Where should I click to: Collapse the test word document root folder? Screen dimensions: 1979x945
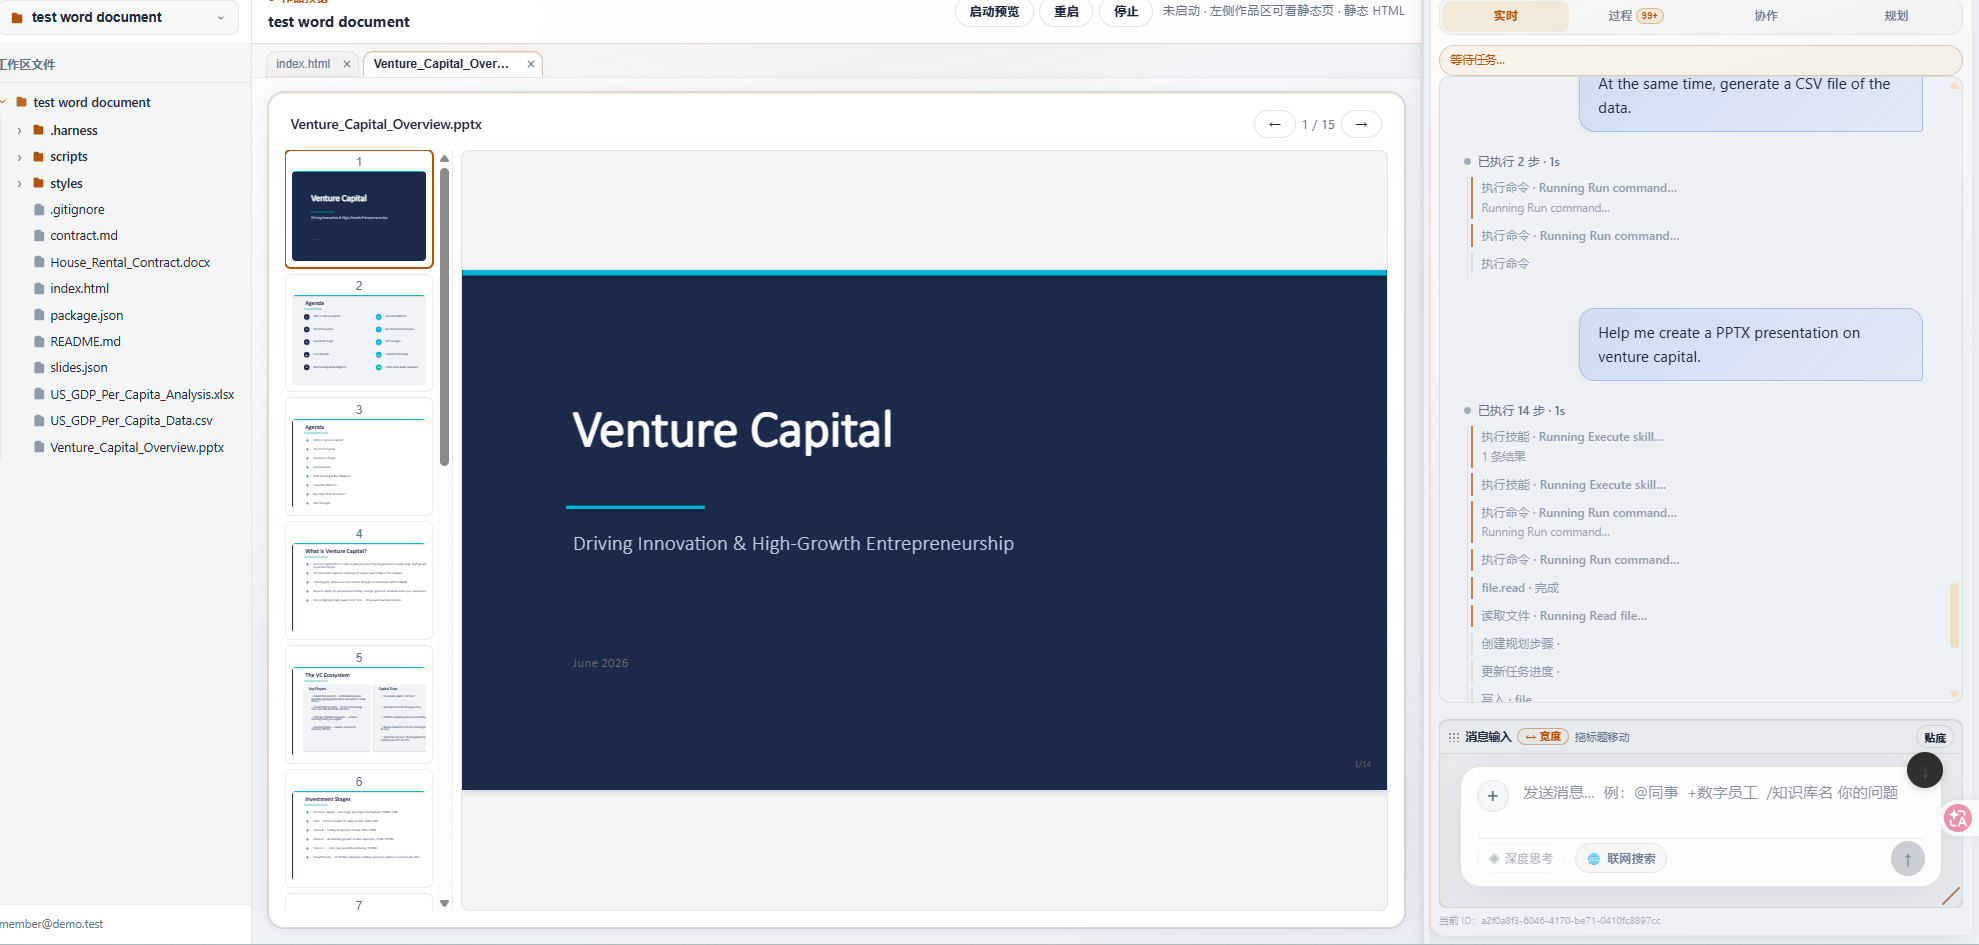pos(4,102)
